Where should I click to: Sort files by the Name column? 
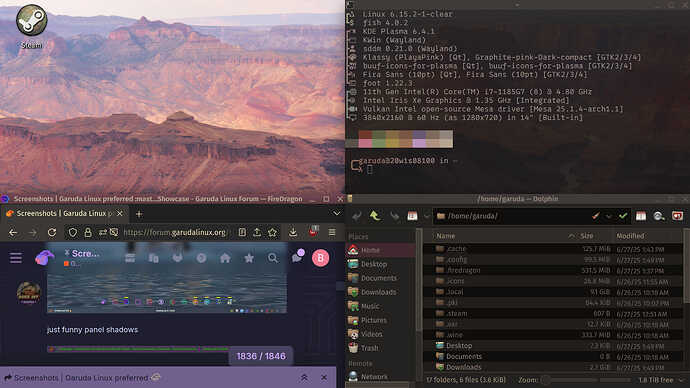click(446, 236)
